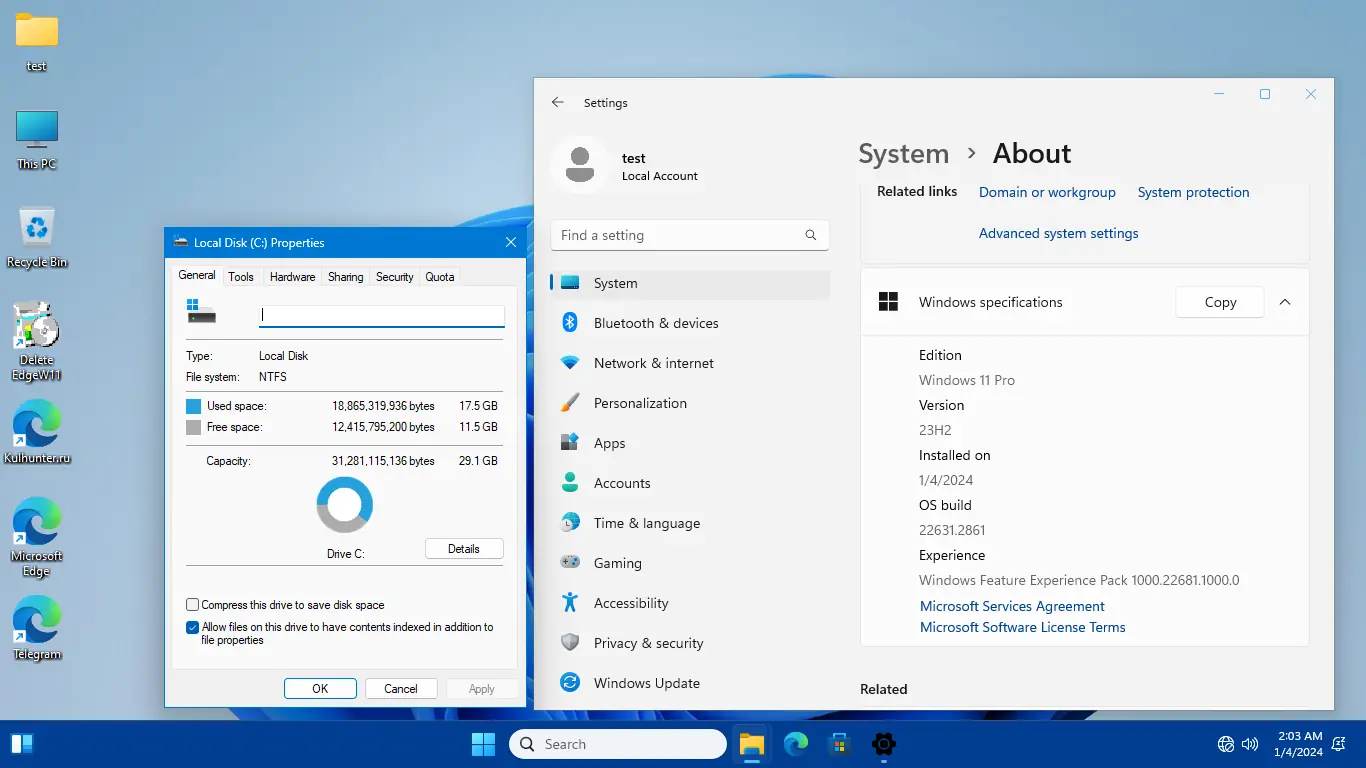Click the Settings back arrow

[558, 102]
